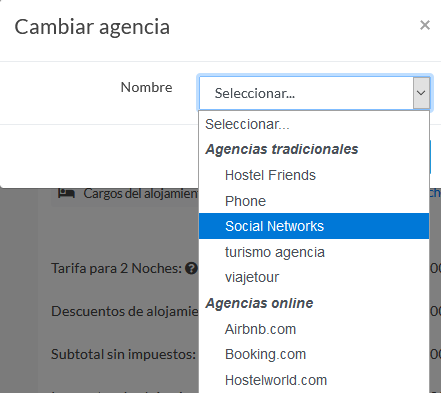This screenshot has width=441, height=393.
Task: Select Hostel Friends agency
Action: coord(314,175)
